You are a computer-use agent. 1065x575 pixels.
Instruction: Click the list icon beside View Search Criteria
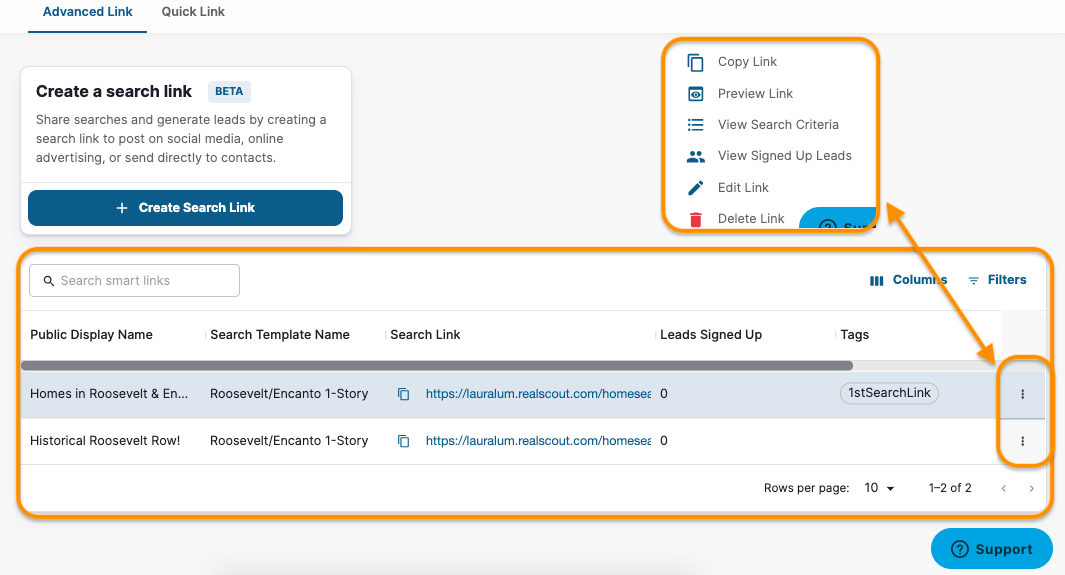pos(696,125)
